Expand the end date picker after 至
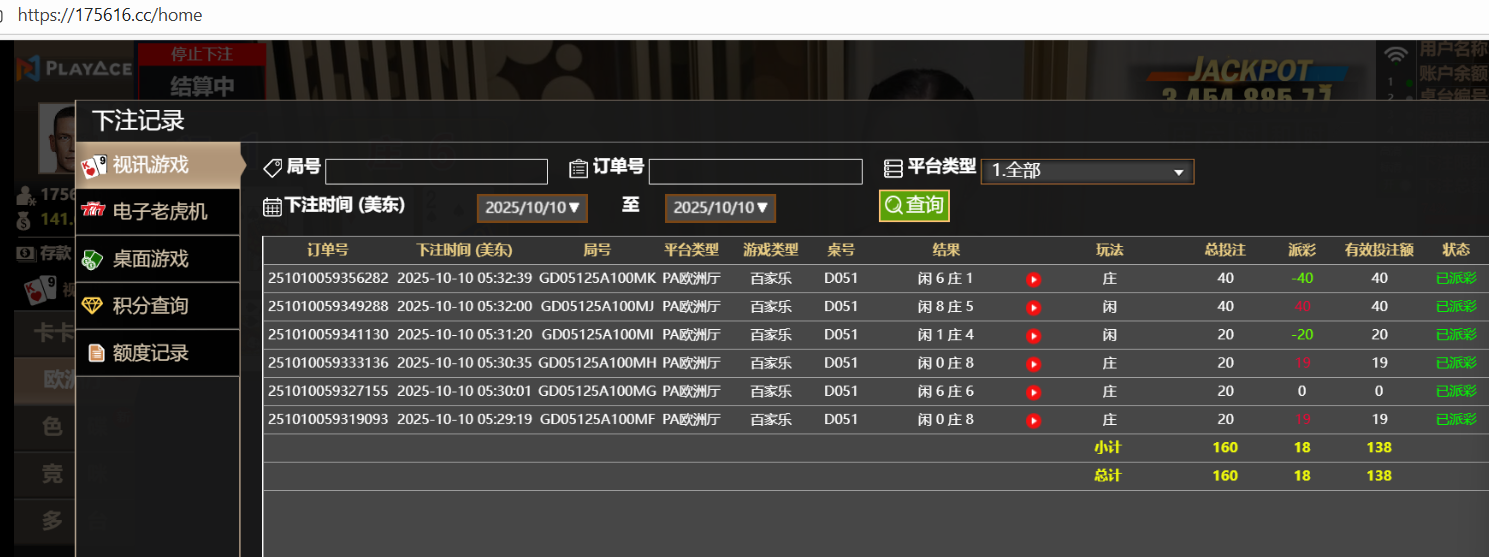Image resolution: width=1489 pixels, height=557 pixels. [720, 208]
